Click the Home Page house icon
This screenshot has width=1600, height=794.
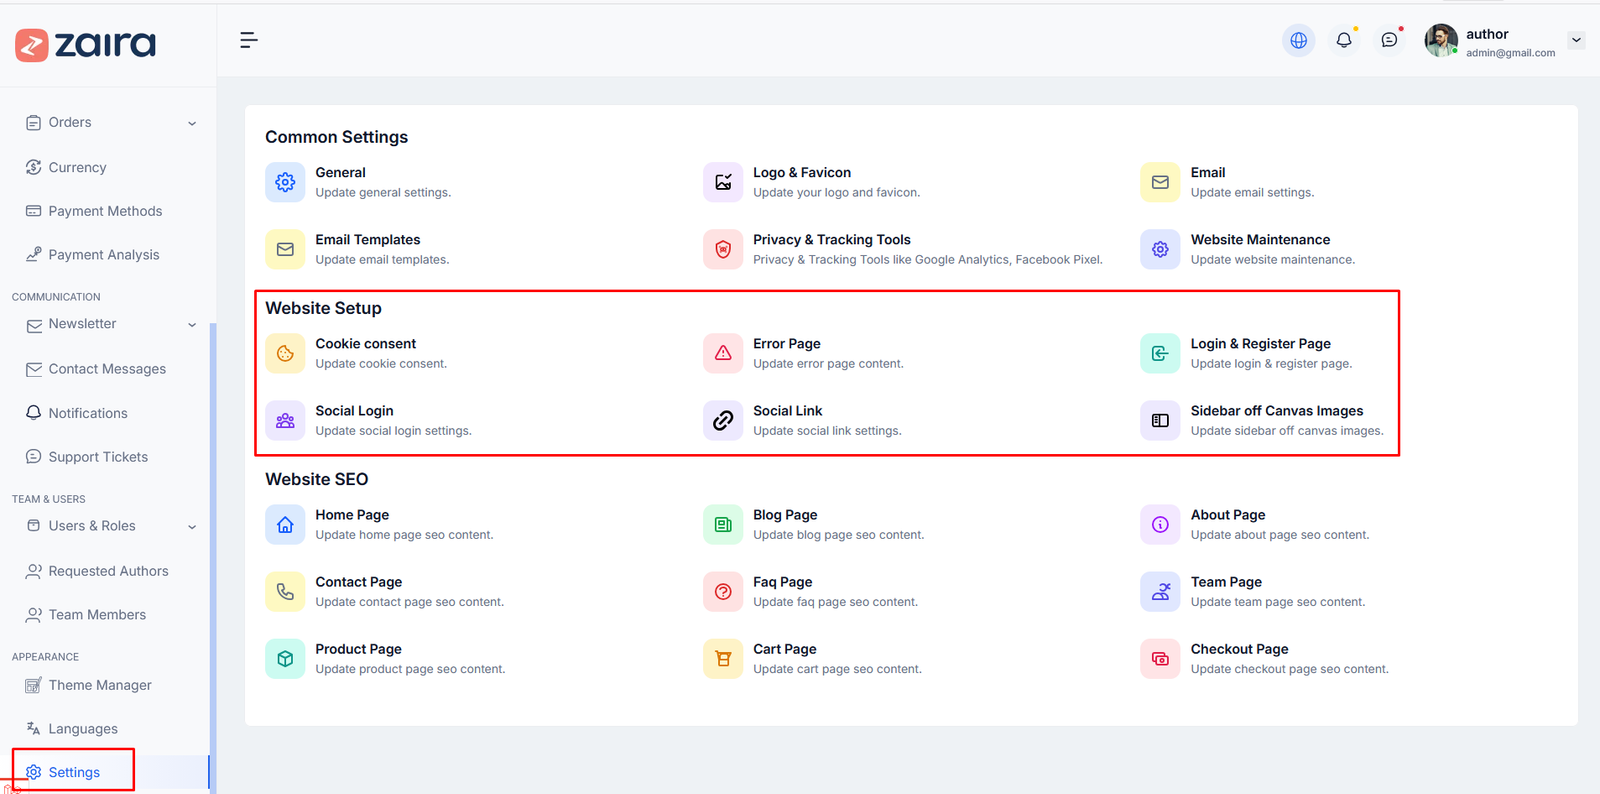285,525
